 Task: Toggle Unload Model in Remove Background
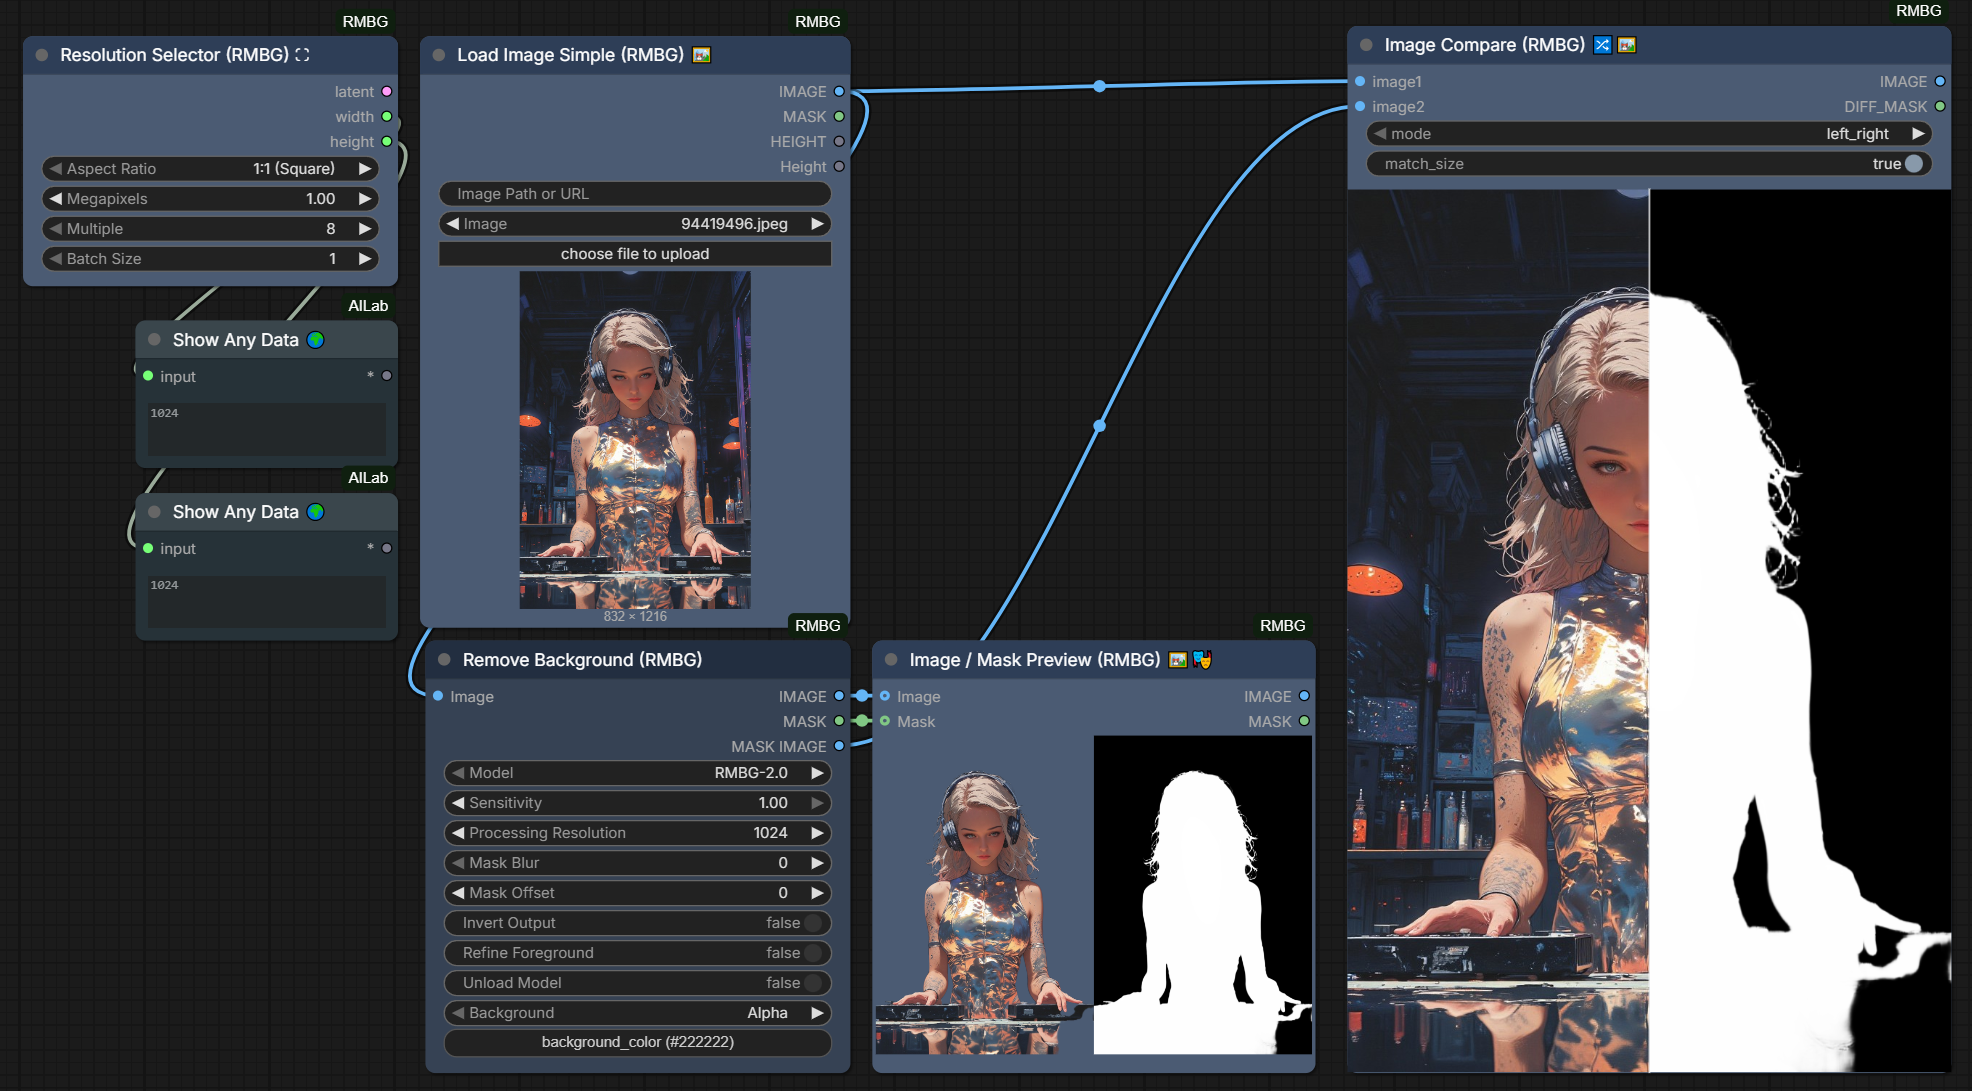click(x=813, y=983)
